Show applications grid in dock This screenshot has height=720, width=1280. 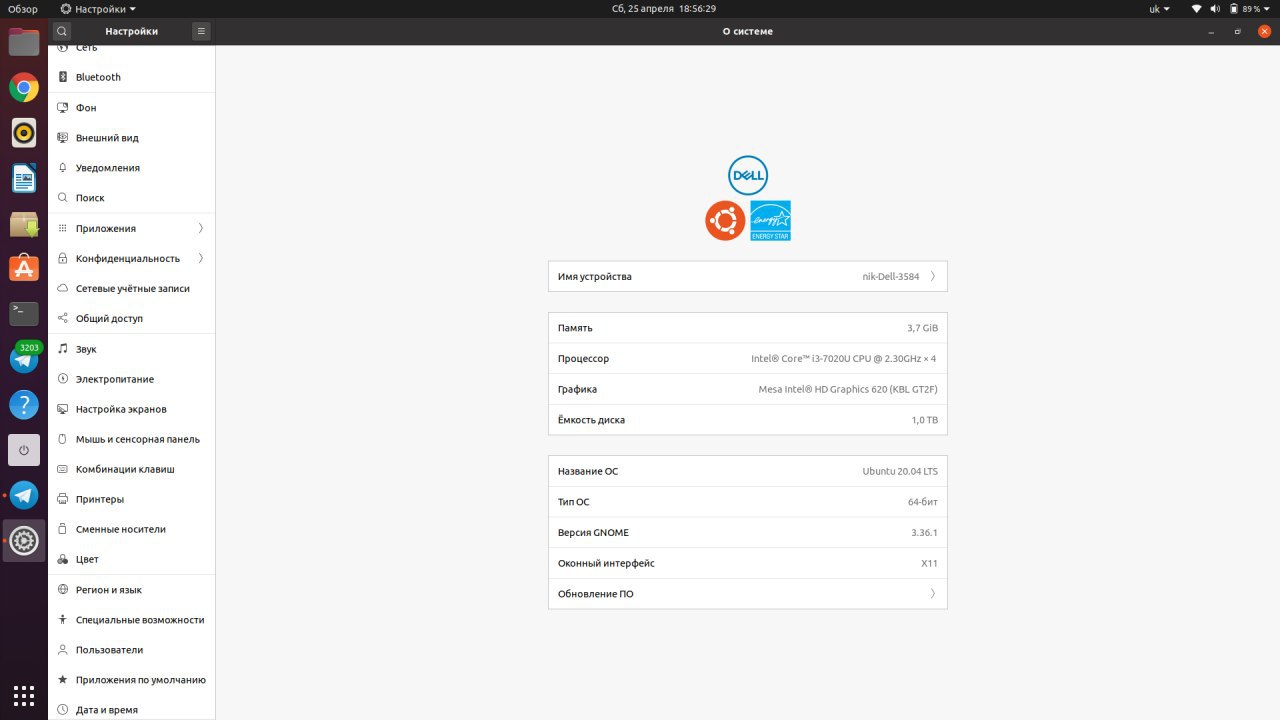(x=24, y=695)
